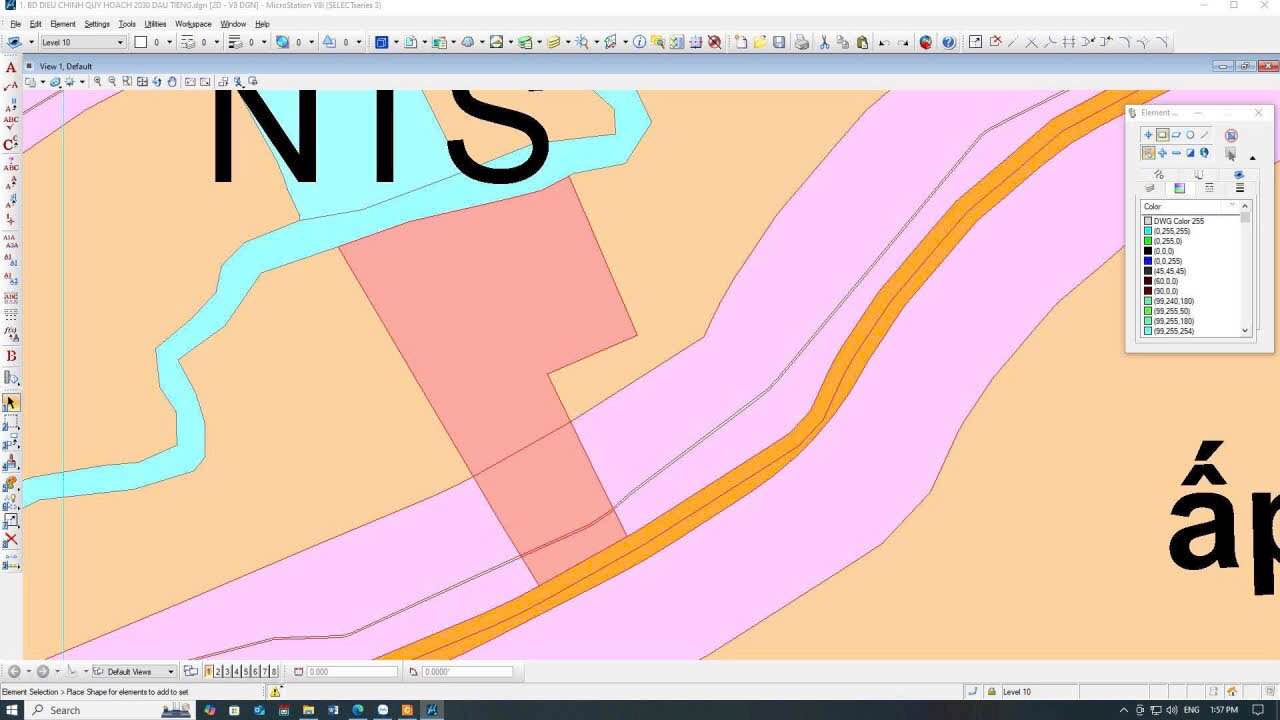The image size is (1280, 720).
Task: Collapse Element Selection extended settings arrow
Action: pos(1252,157)
